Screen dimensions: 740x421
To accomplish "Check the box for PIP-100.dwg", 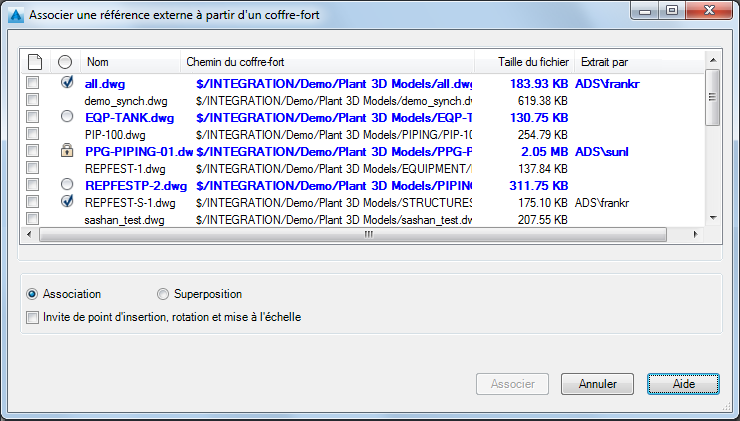I will point(33,134).
